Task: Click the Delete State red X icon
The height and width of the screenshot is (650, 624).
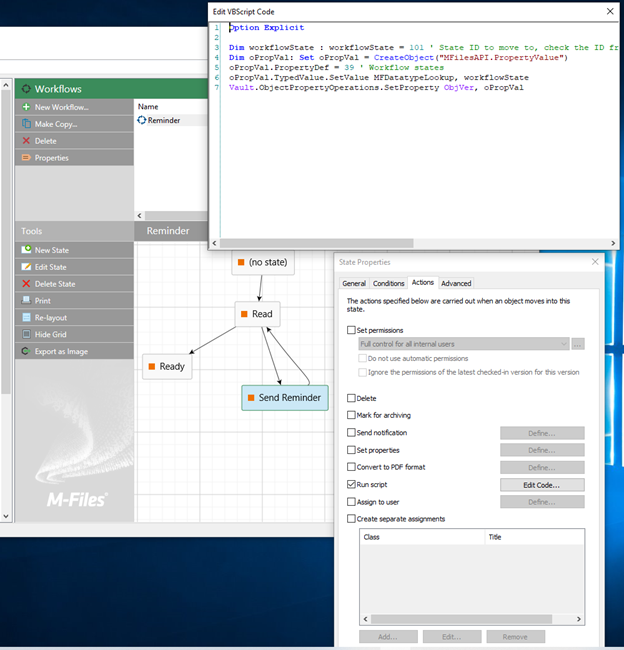Action: [26, 284]
